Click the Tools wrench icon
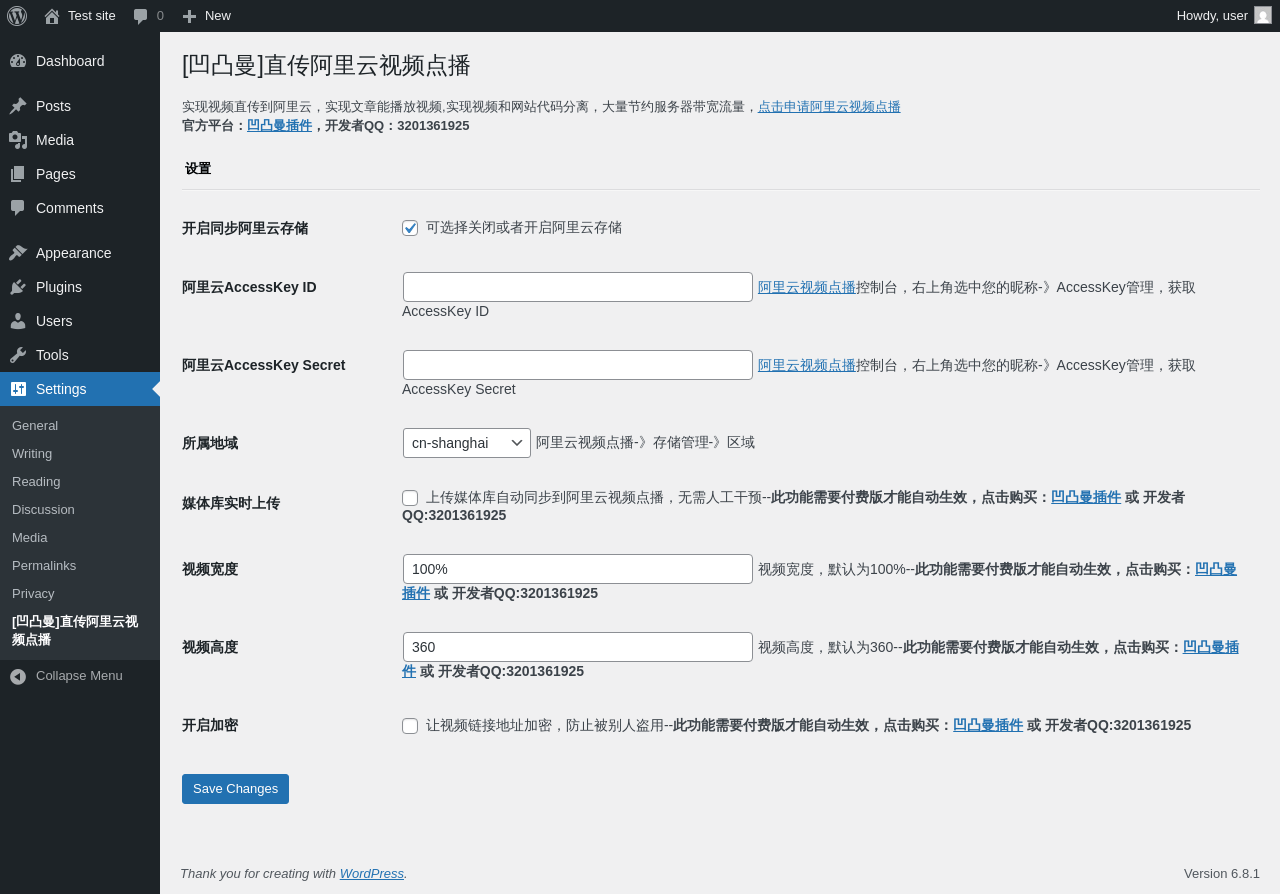 pos(18,355)
